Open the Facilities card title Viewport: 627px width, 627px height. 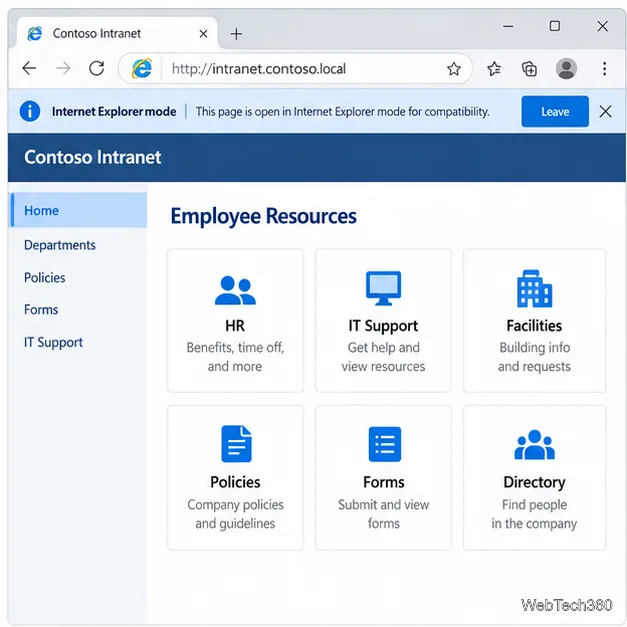pyautogui.click(x=534, y=325)
